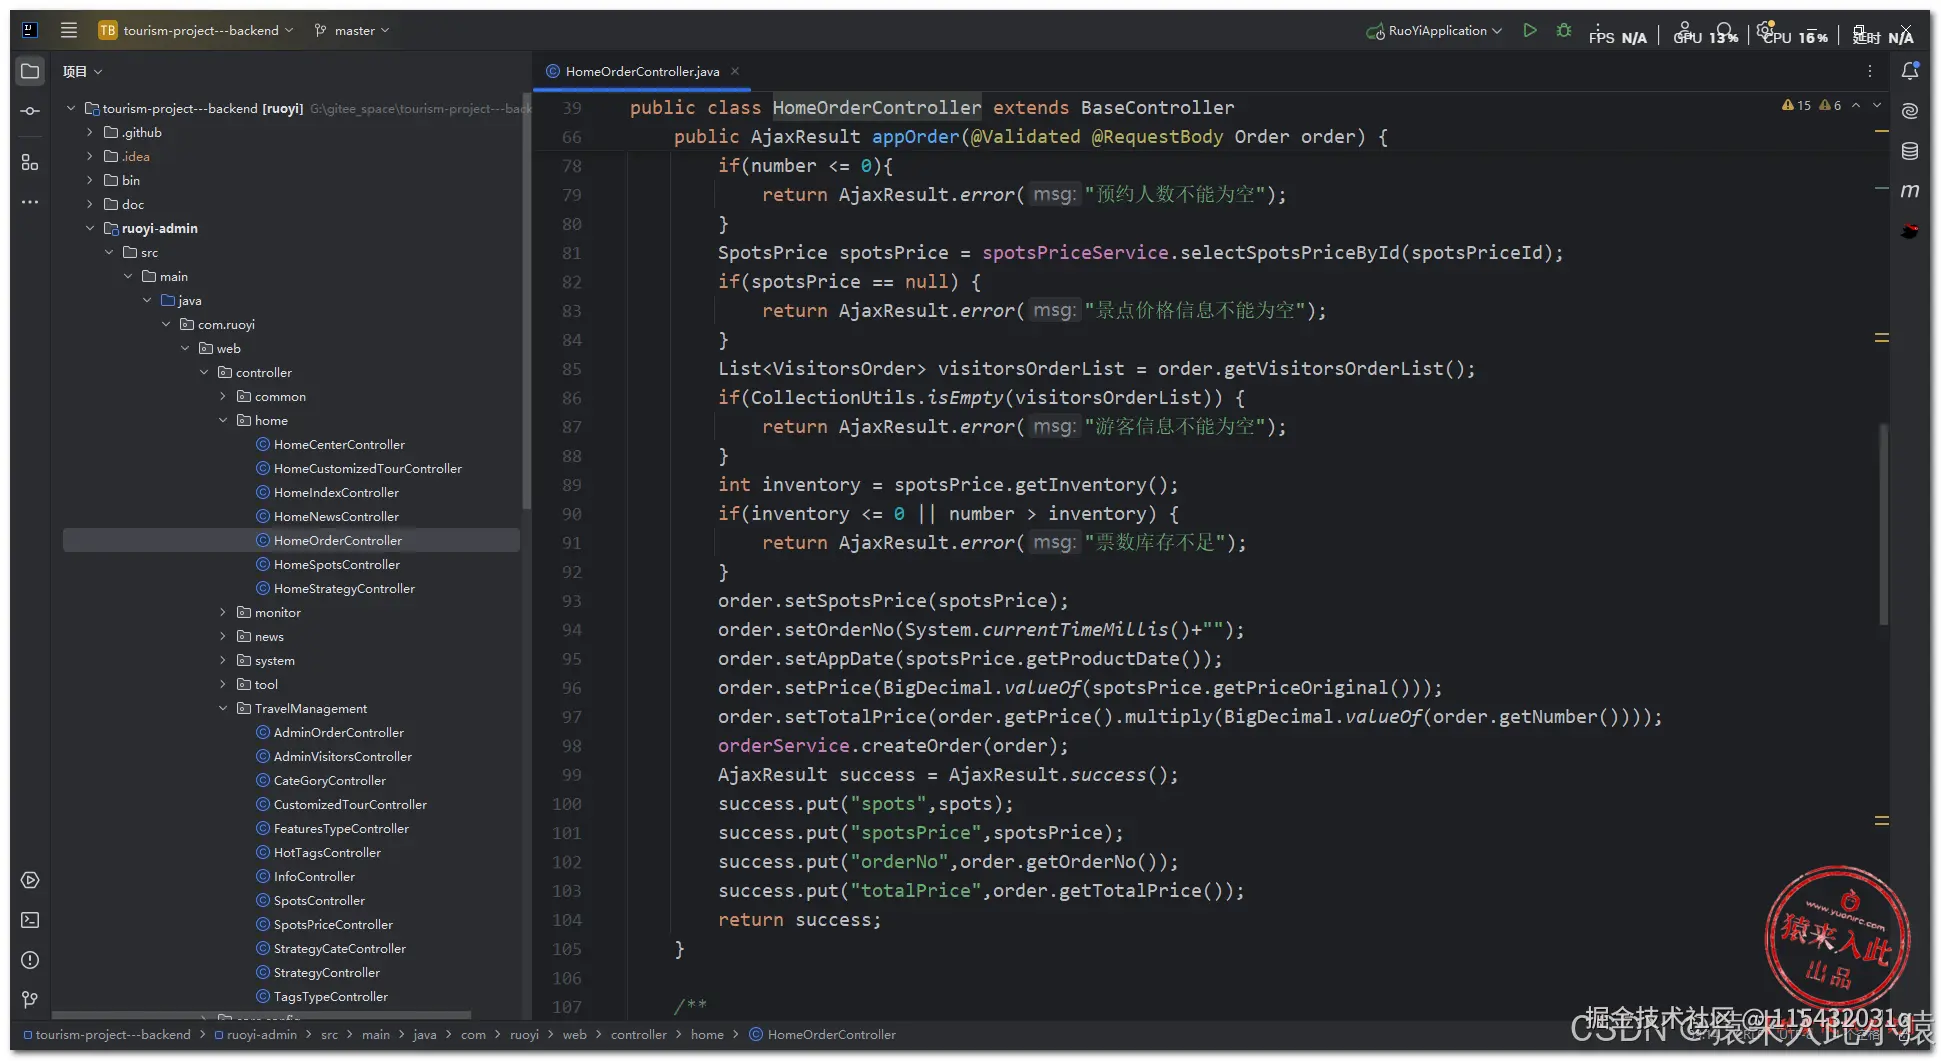Click ruoyi-admin in the breadcrumb bar
Image resolution: width=1941 pixels, height=1061 pixels.
click(254, 1034)
